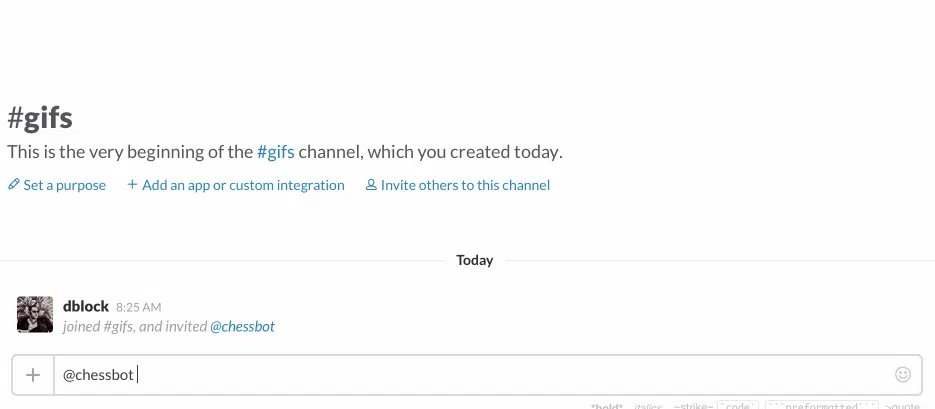Image resolution: width=935 pixels, height=409 pixels.
Task: Click the plus icon before Add an app
Action: [132, 185]
